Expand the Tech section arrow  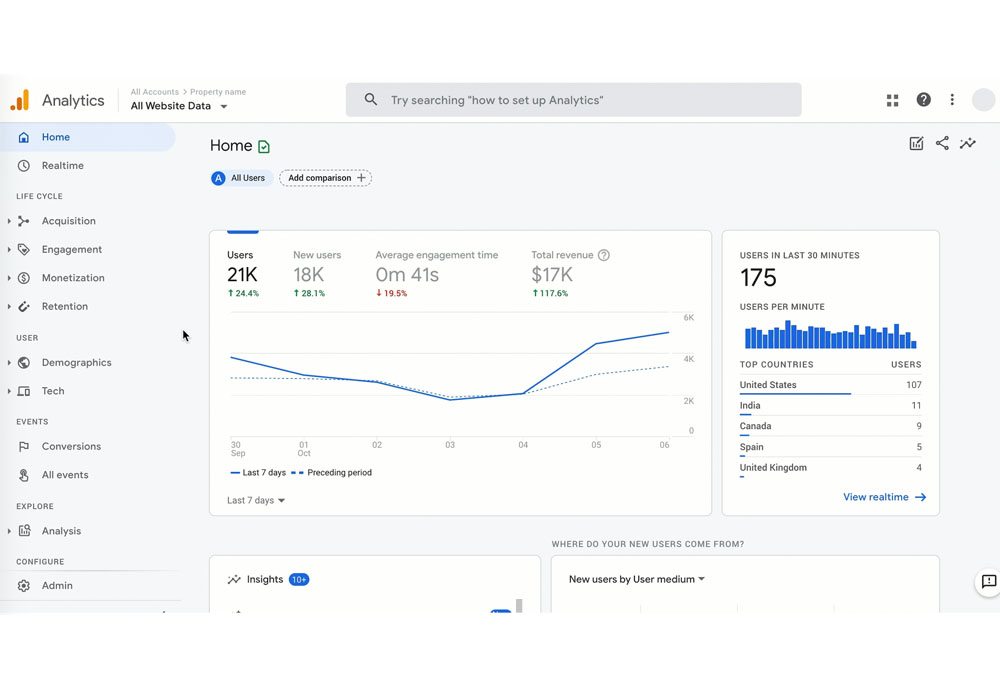[x=9, y=391]
